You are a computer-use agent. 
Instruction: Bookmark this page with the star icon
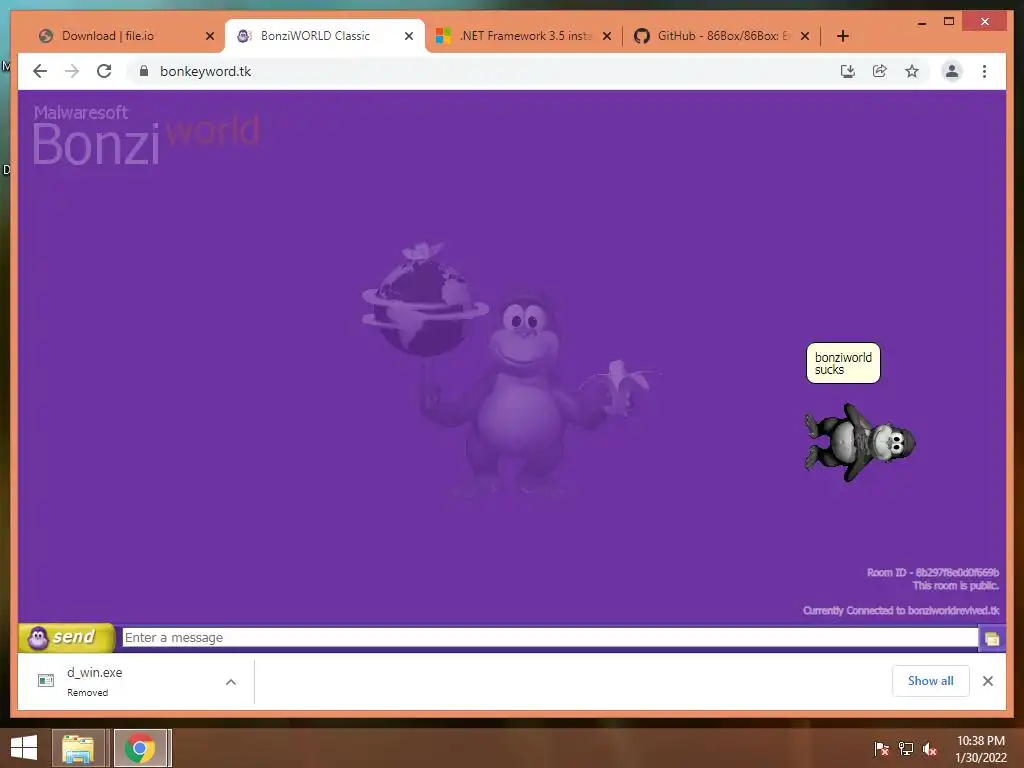pyautogui.click(x=912, y=71)
